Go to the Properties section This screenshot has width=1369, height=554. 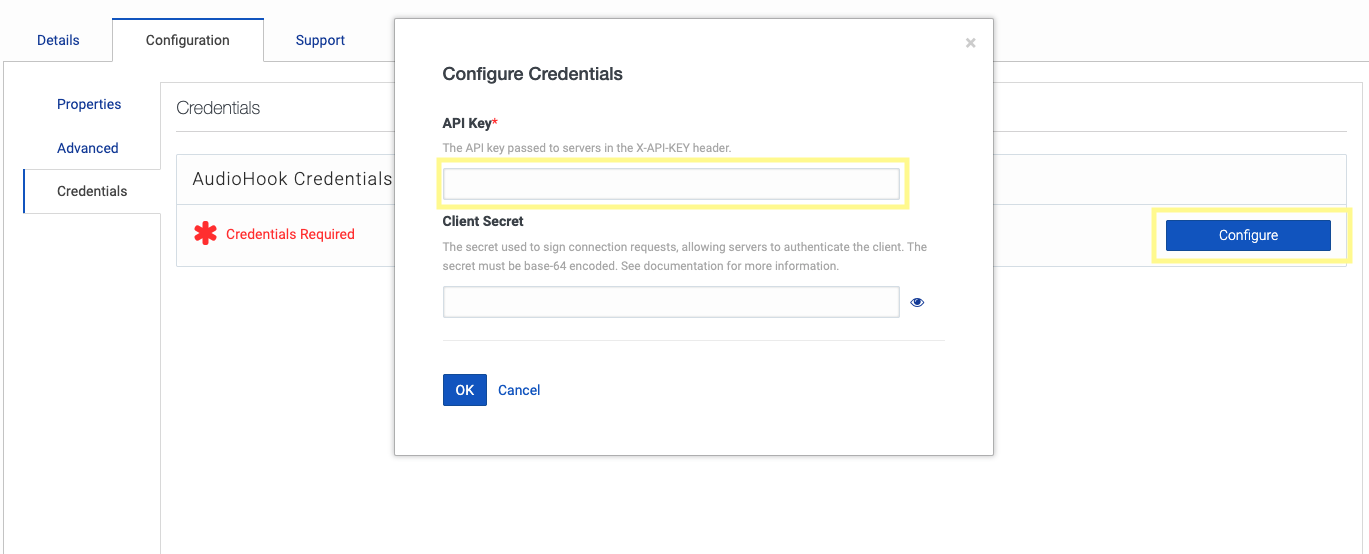(89, 104)
